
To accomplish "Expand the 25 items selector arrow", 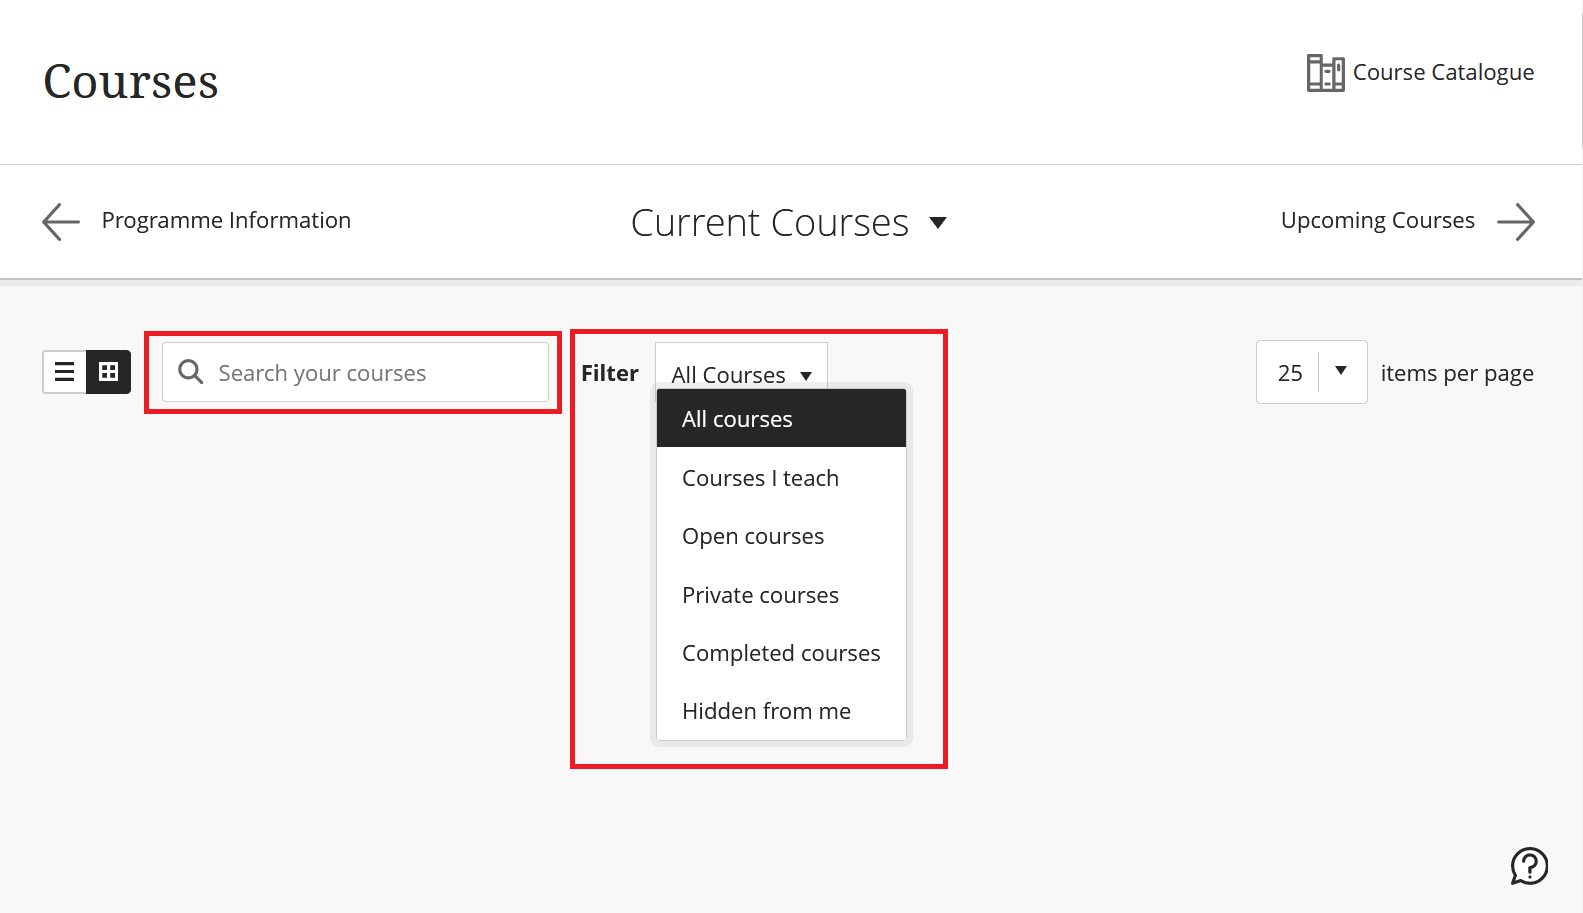I will coord(1341,371).
